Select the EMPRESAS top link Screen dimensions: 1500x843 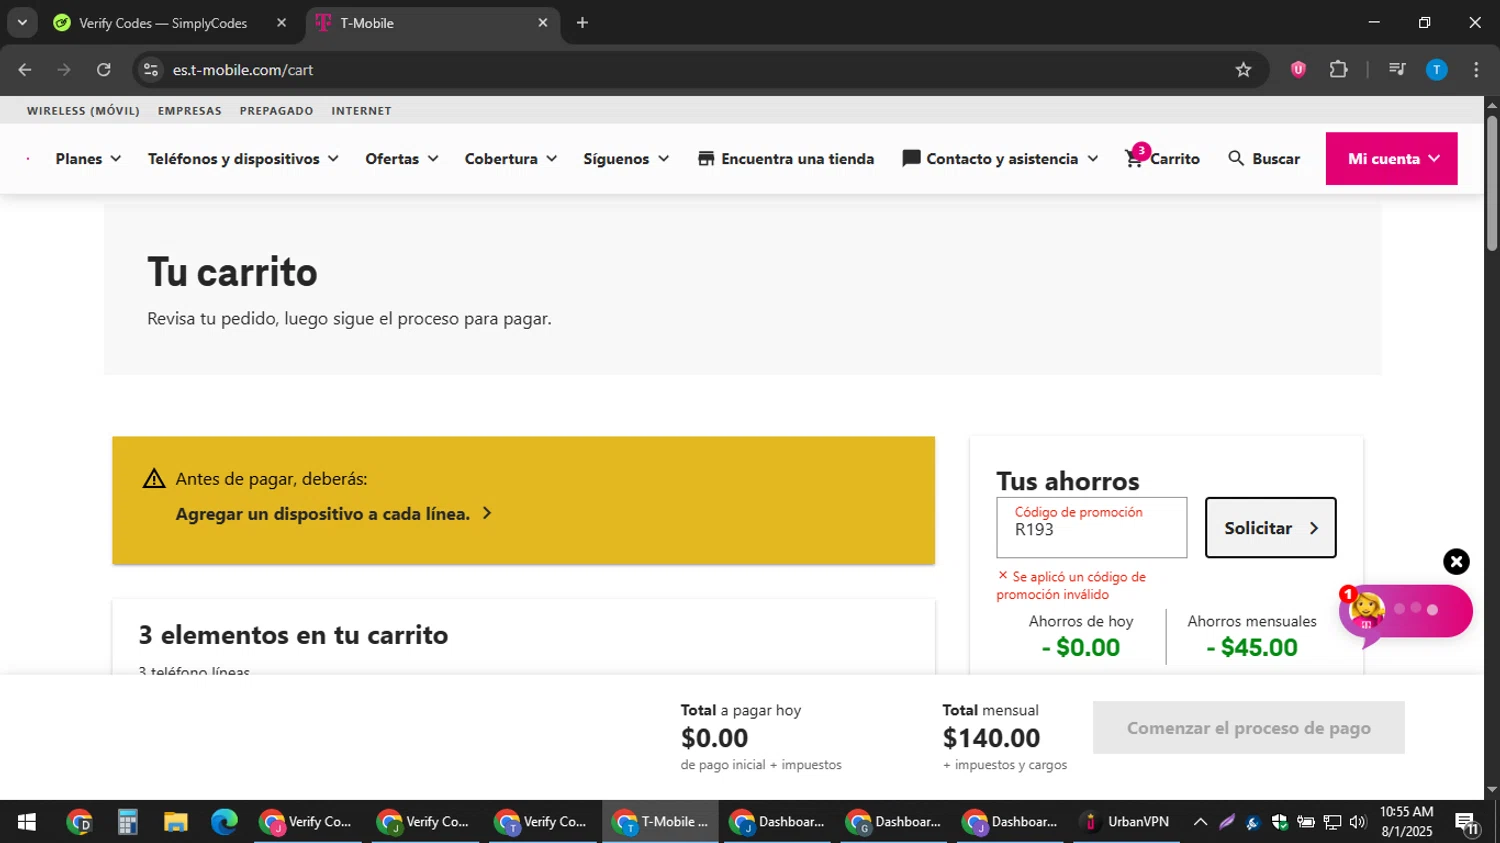[190, 110]
